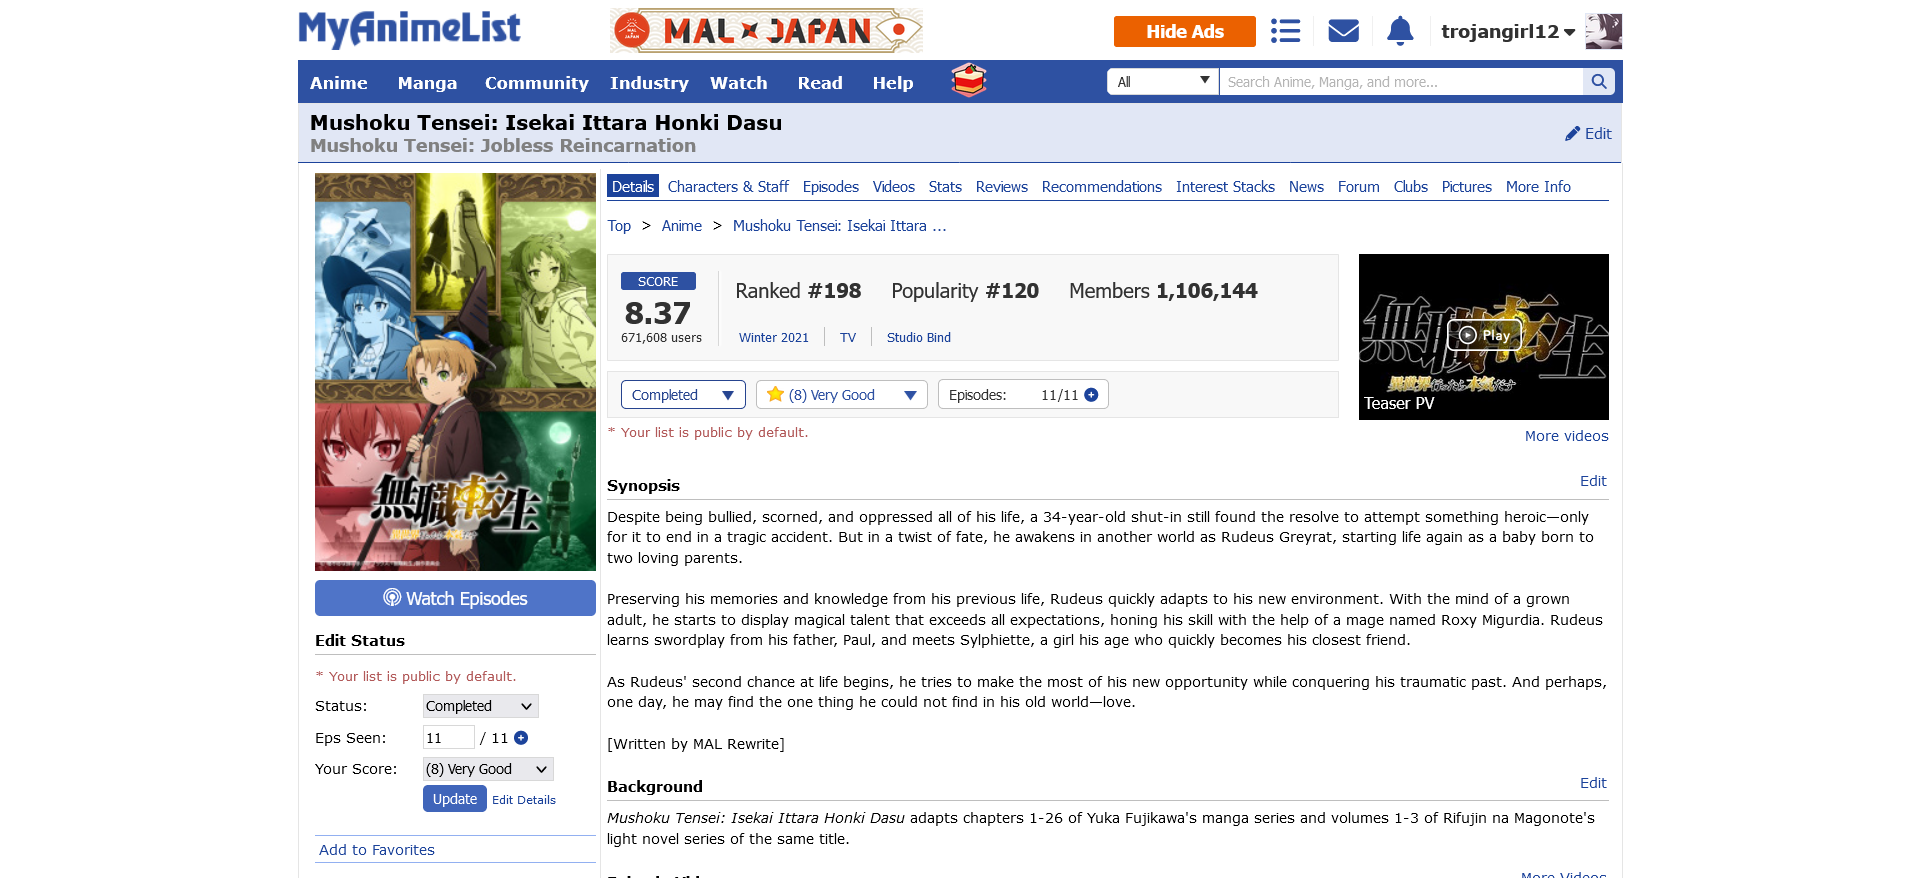Switch to the Episodes tab
This screenshot has height=878, width=1920.
point(831,187)
